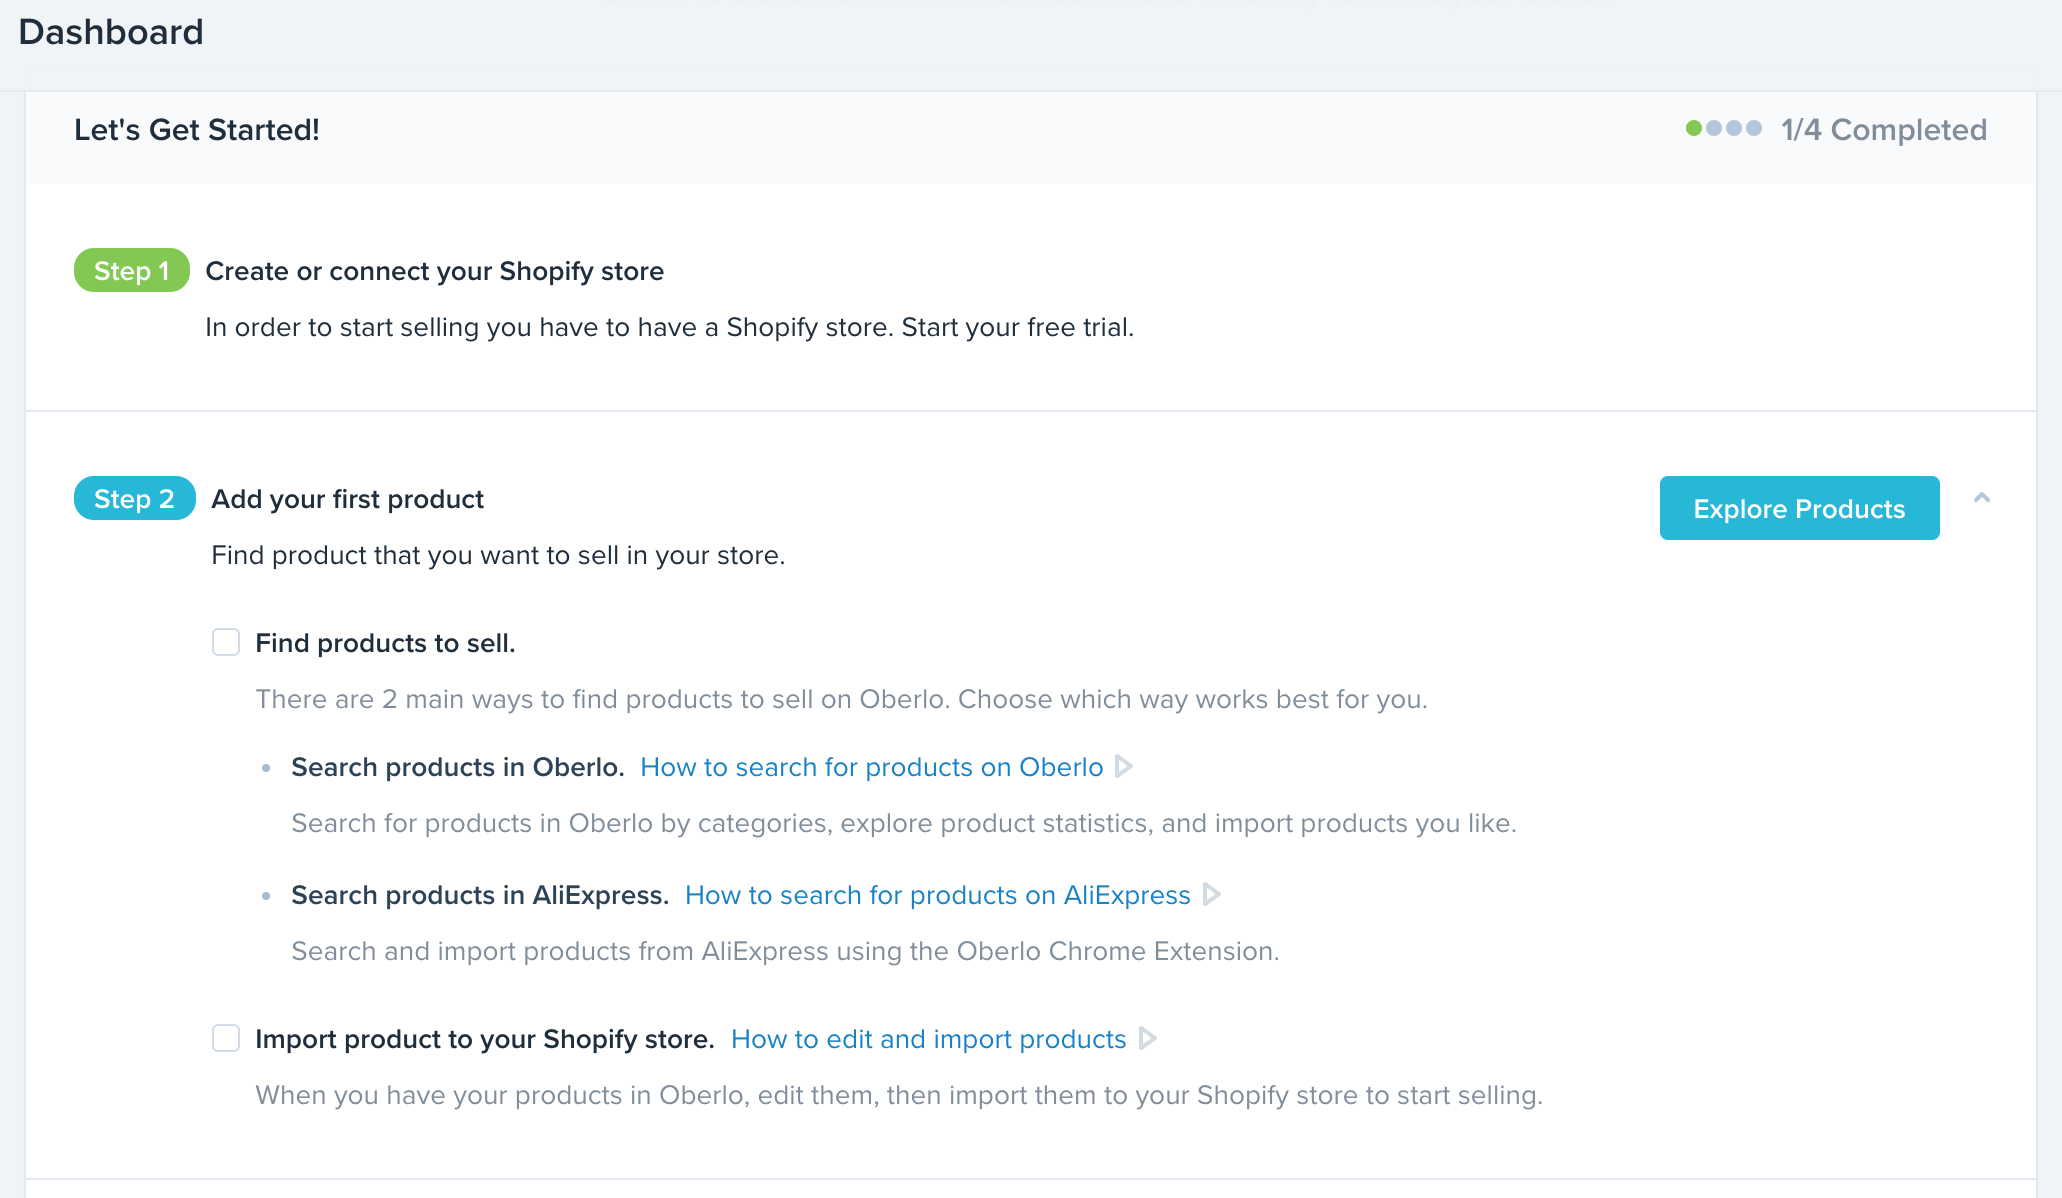Collapse Step 2 with the chevron arrow
Image resolution: width=2062 pixels, height=1198 pixels.
(1981, 498)
